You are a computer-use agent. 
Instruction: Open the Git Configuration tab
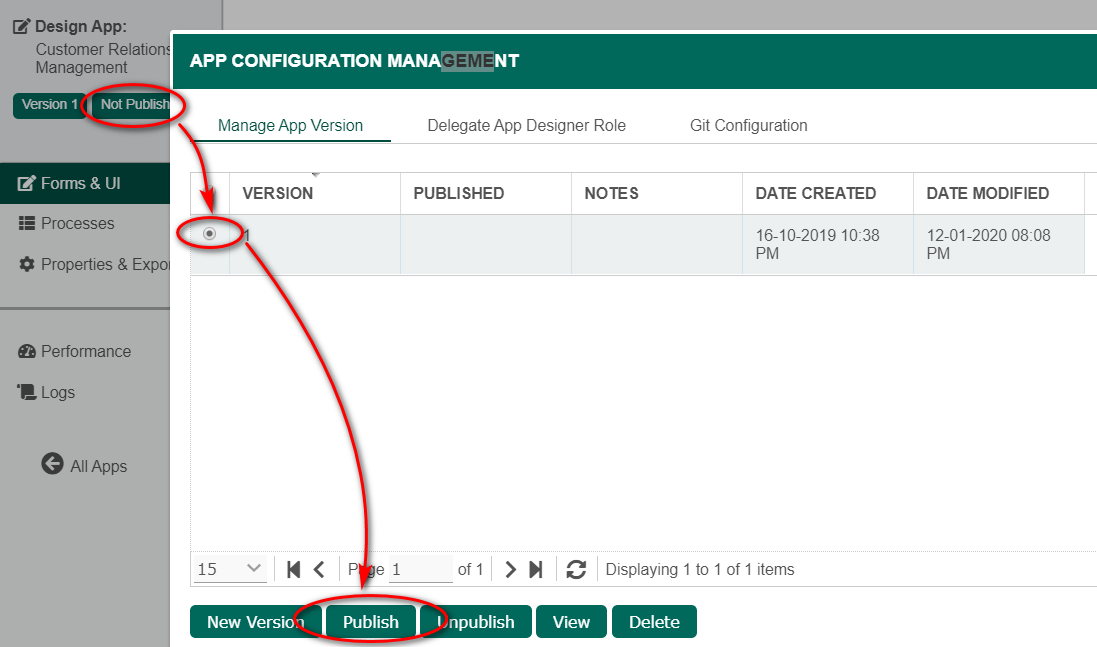coord(748,125)
